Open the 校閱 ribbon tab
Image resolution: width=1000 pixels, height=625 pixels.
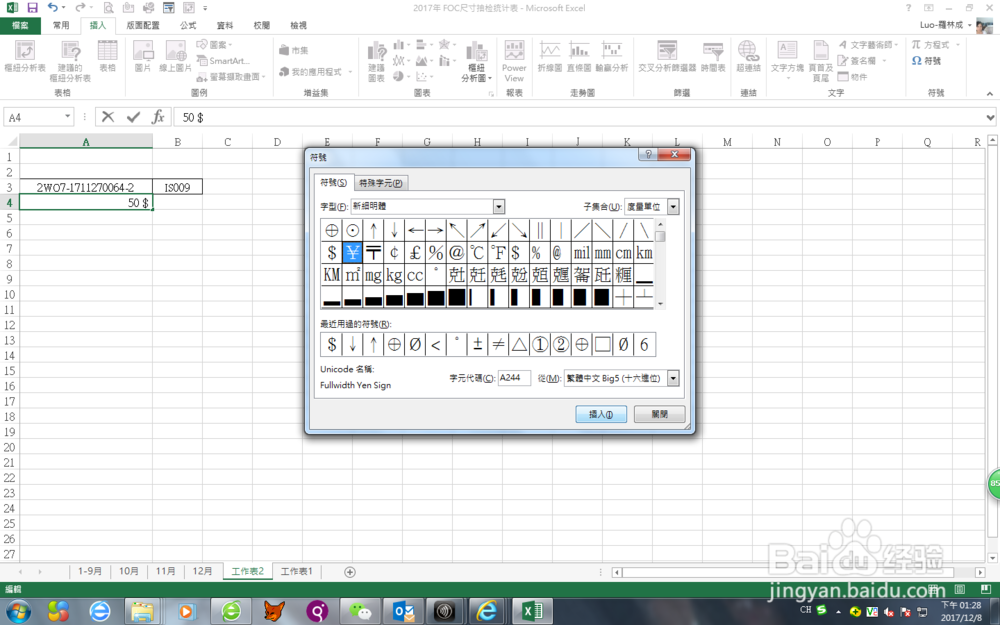tap(262, 26)
